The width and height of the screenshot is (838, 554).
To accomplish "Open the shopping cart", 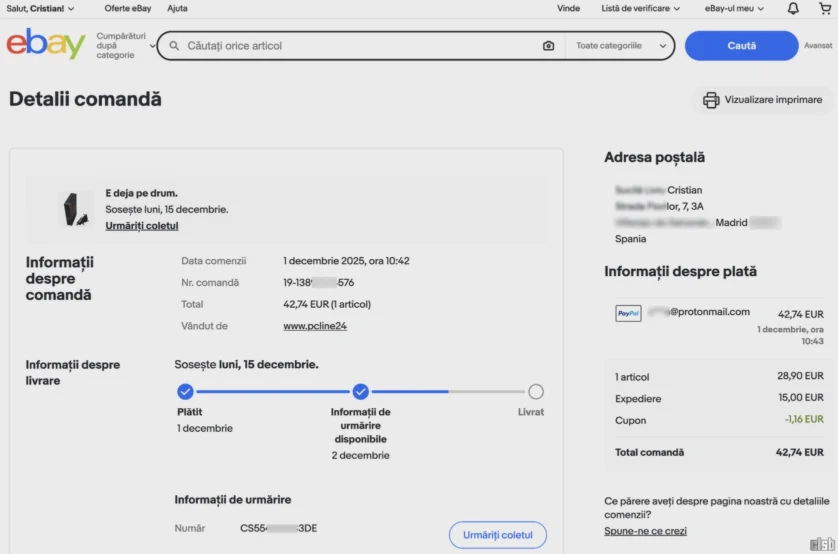I will click(824, 8).
